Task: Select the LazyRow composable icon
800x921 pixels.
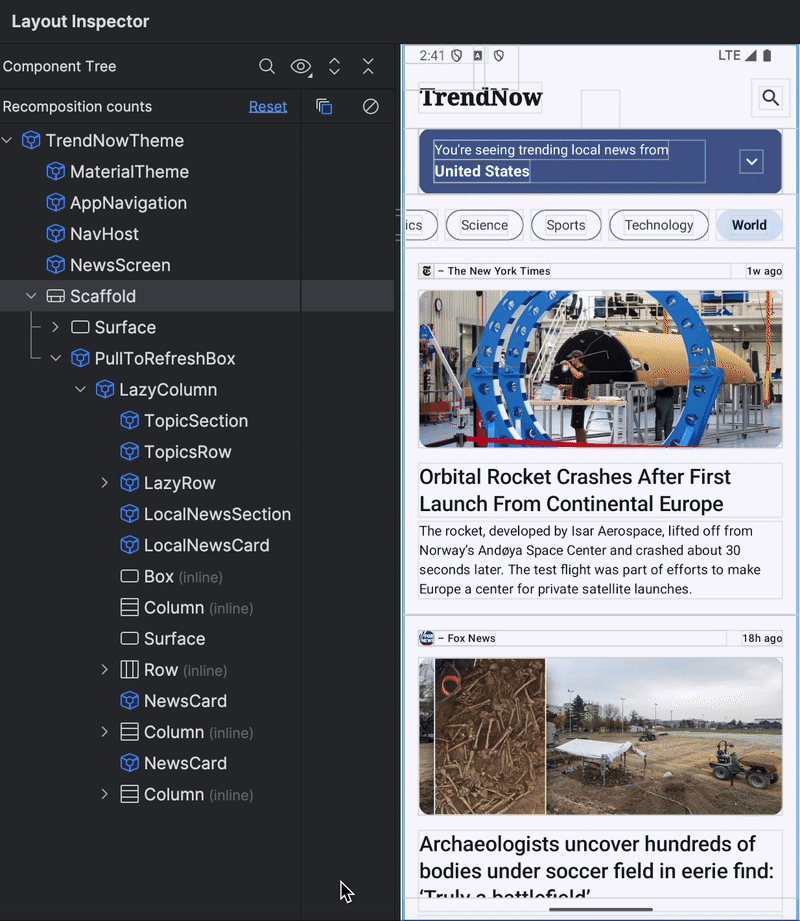Action: pyautogui.click(x=130, y=483)
